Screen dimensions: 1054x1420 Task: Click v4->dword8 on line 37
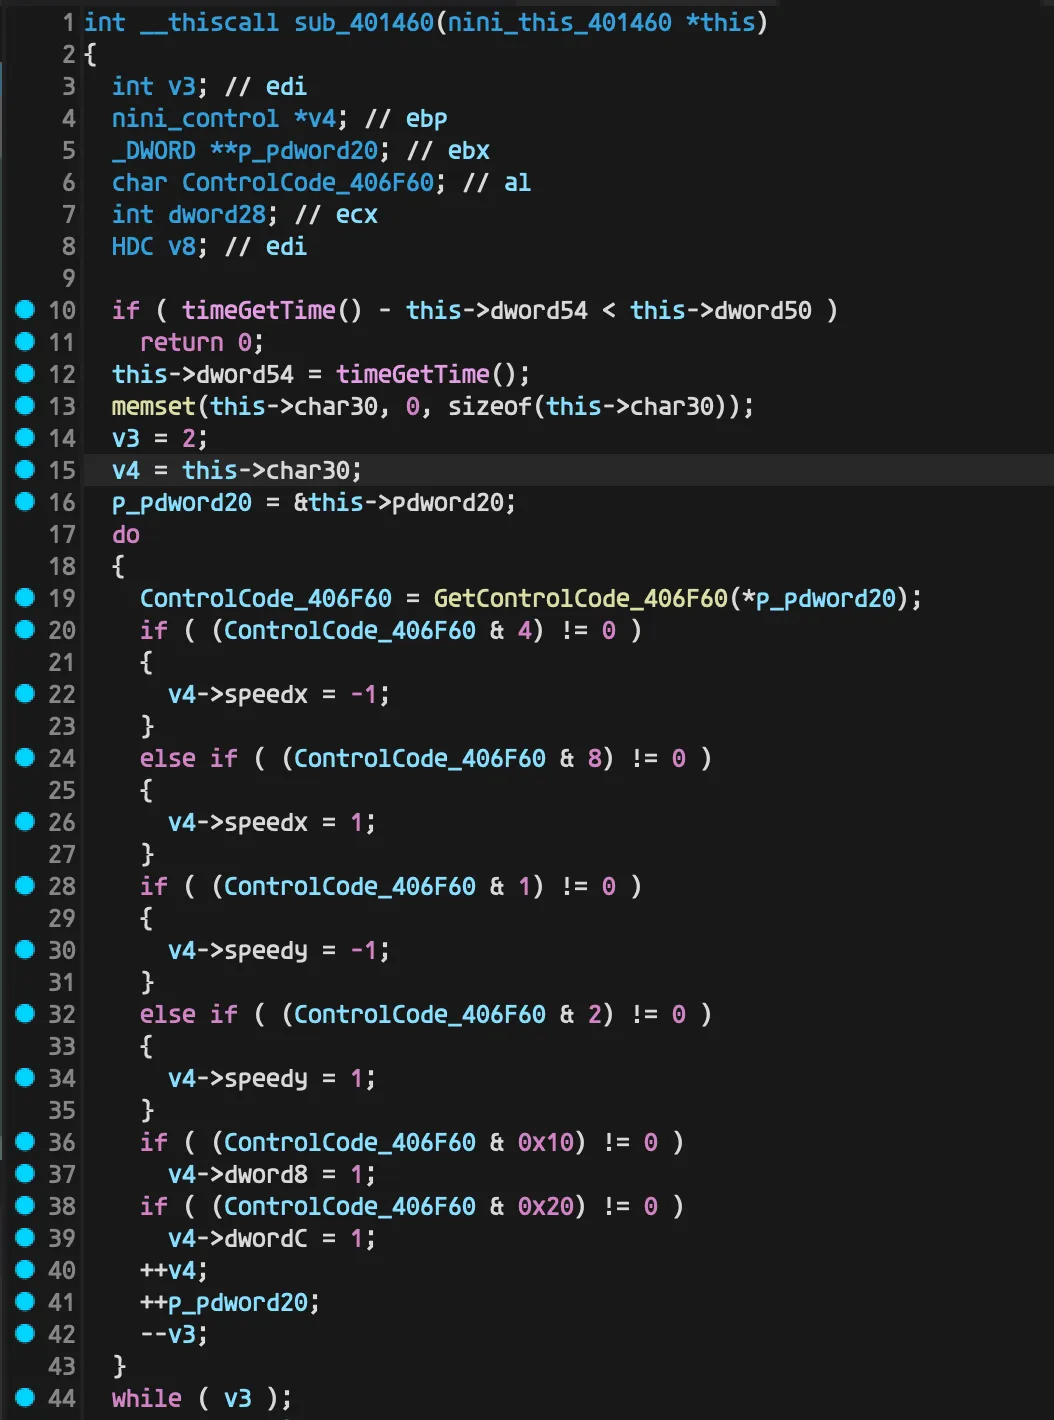click(x=238, y=1174)
